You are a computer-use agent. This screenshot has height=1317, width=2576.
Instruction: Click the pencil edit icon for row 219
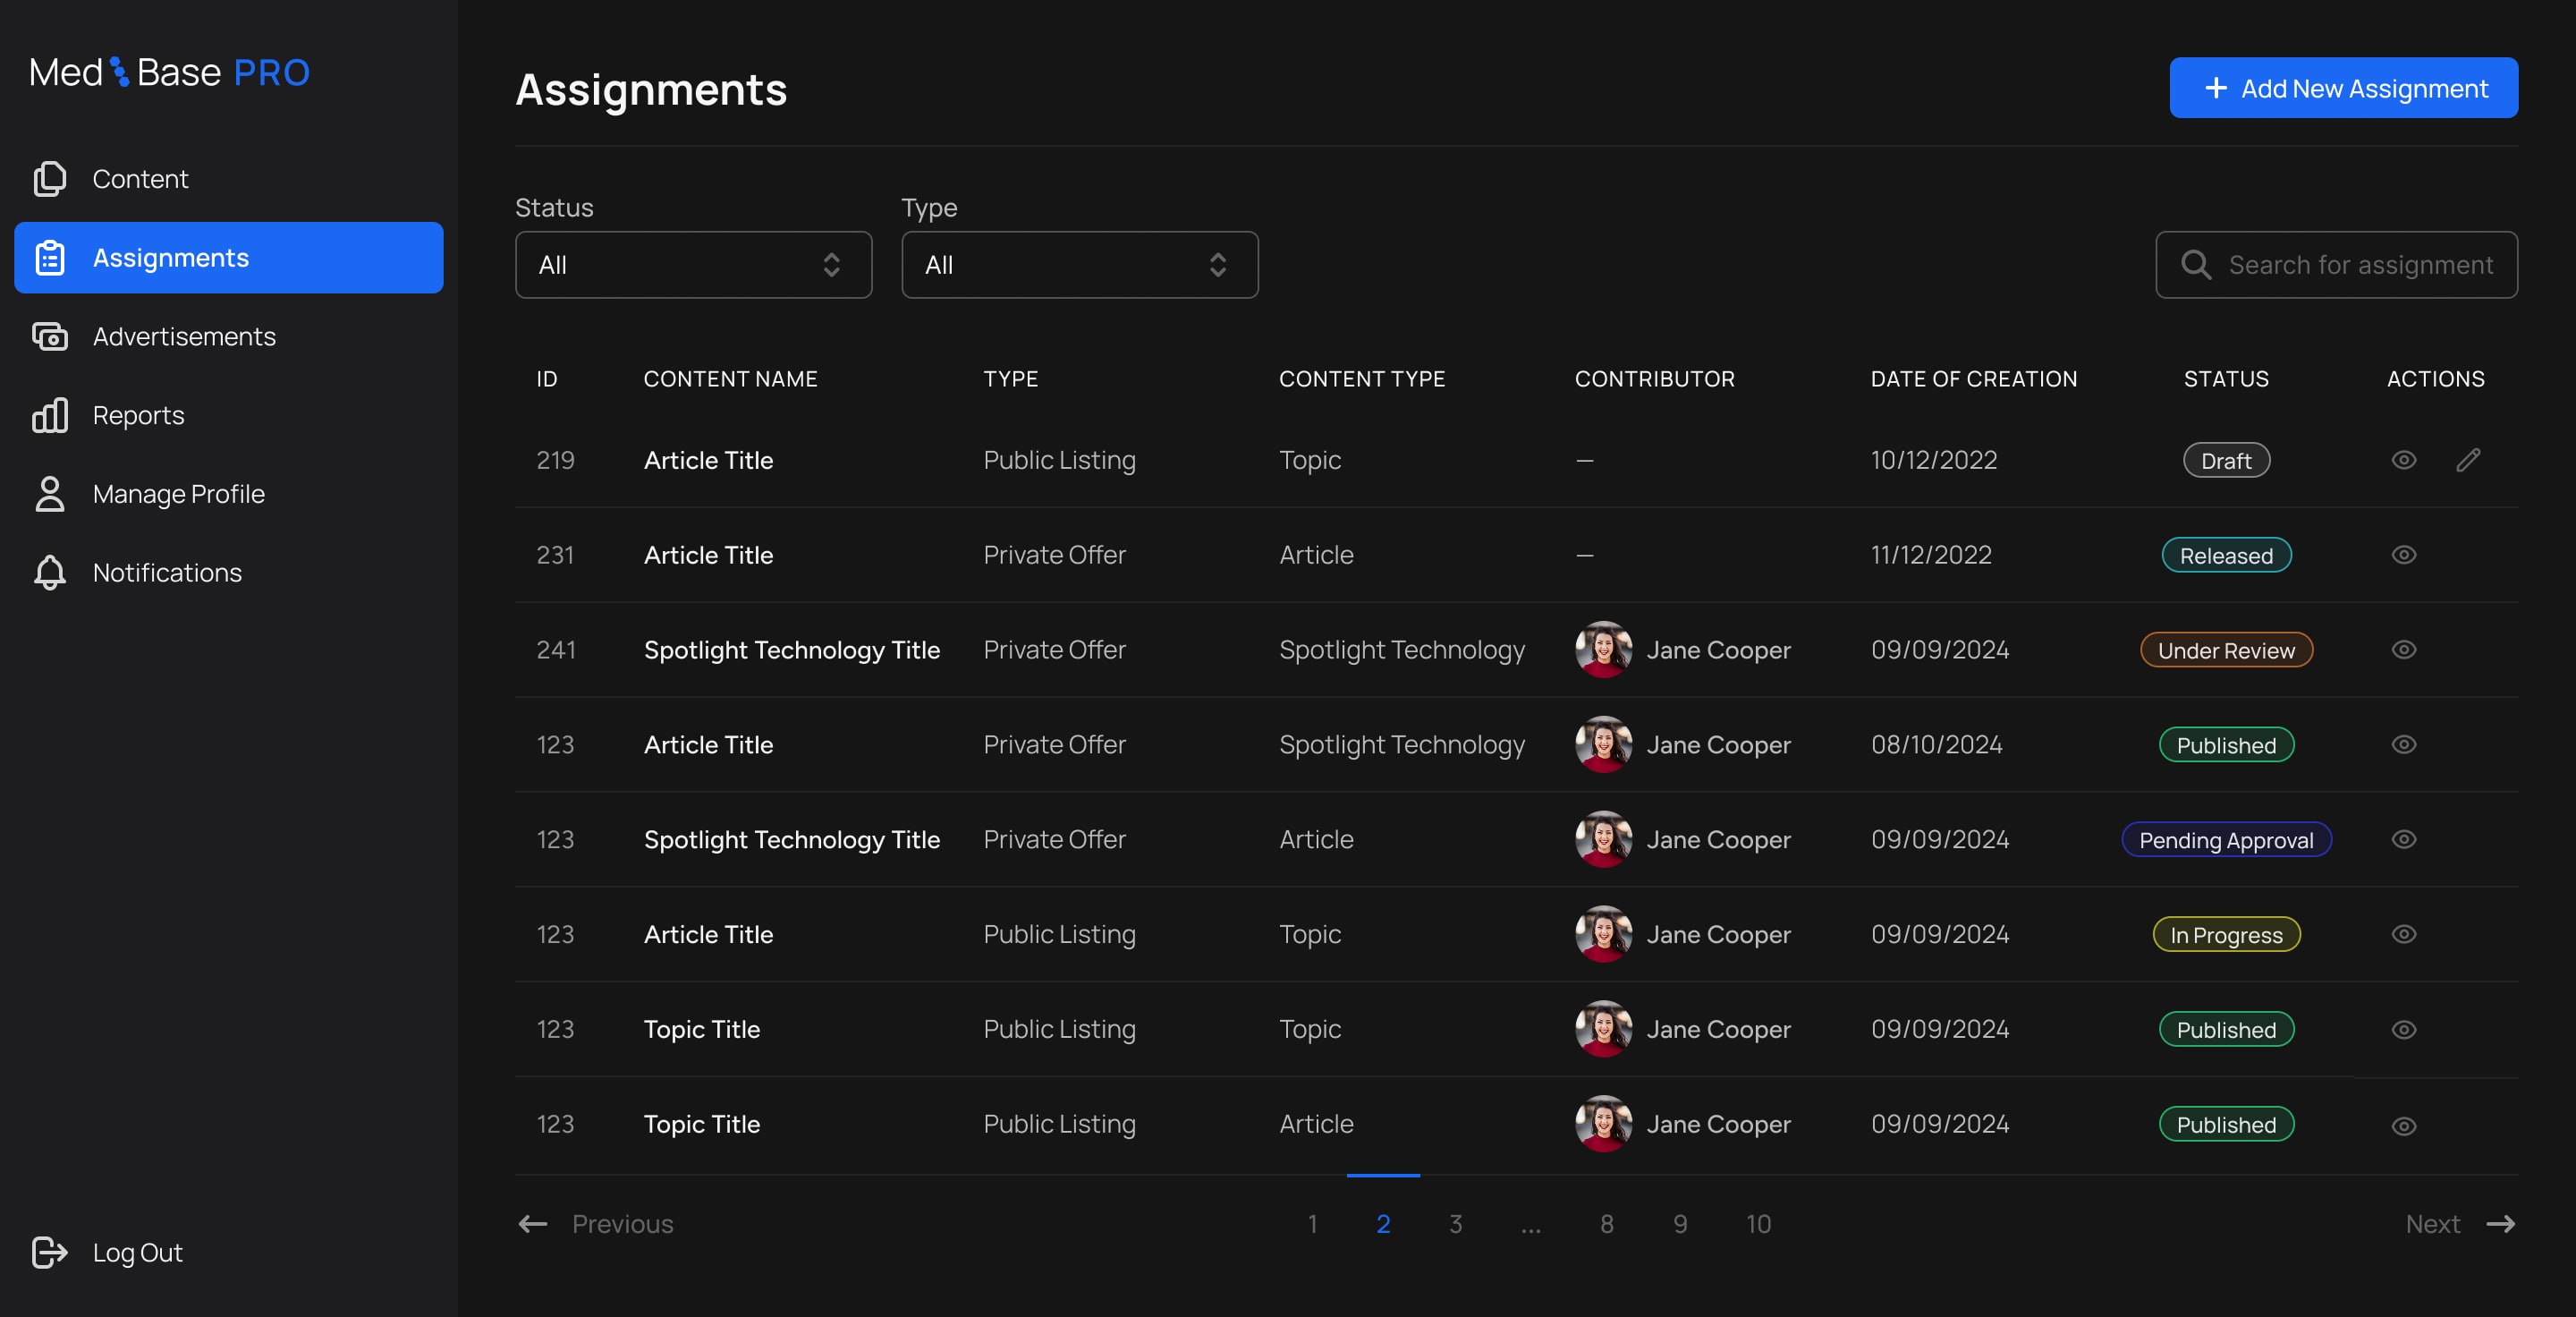pos(2467,460)
